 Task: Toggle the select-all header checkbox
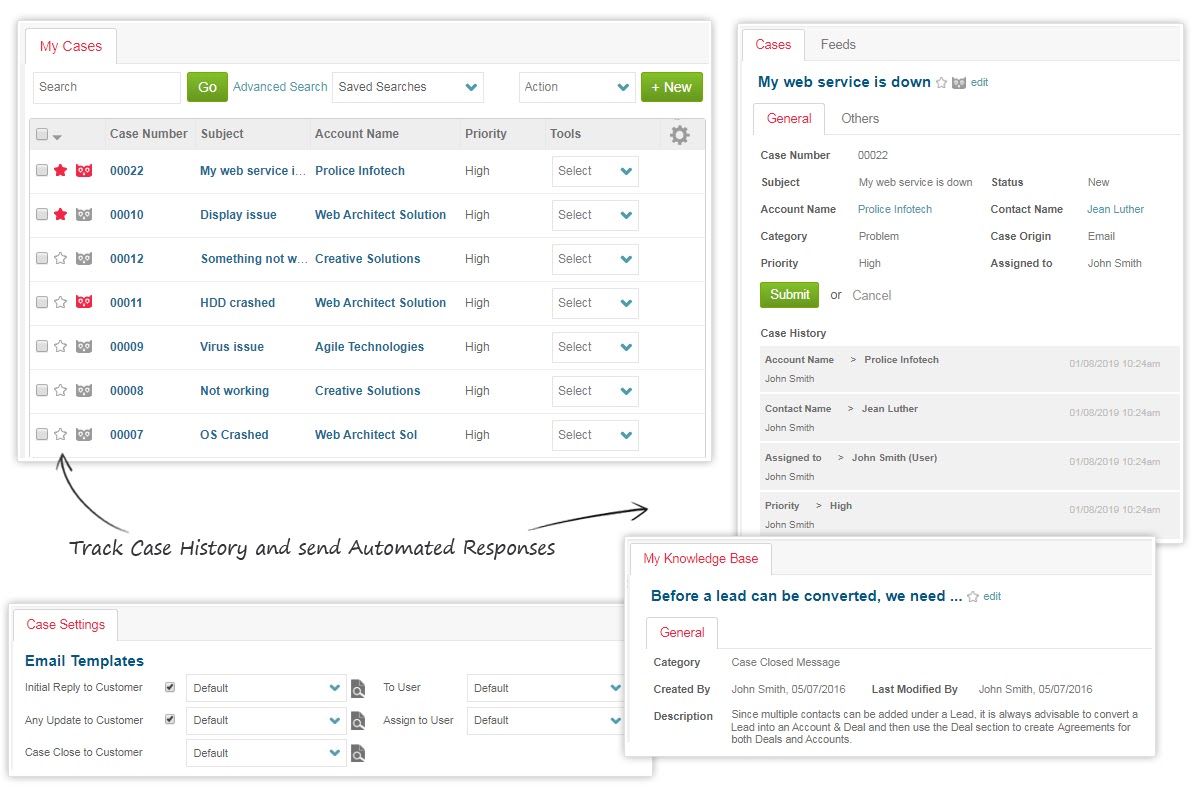42,134
